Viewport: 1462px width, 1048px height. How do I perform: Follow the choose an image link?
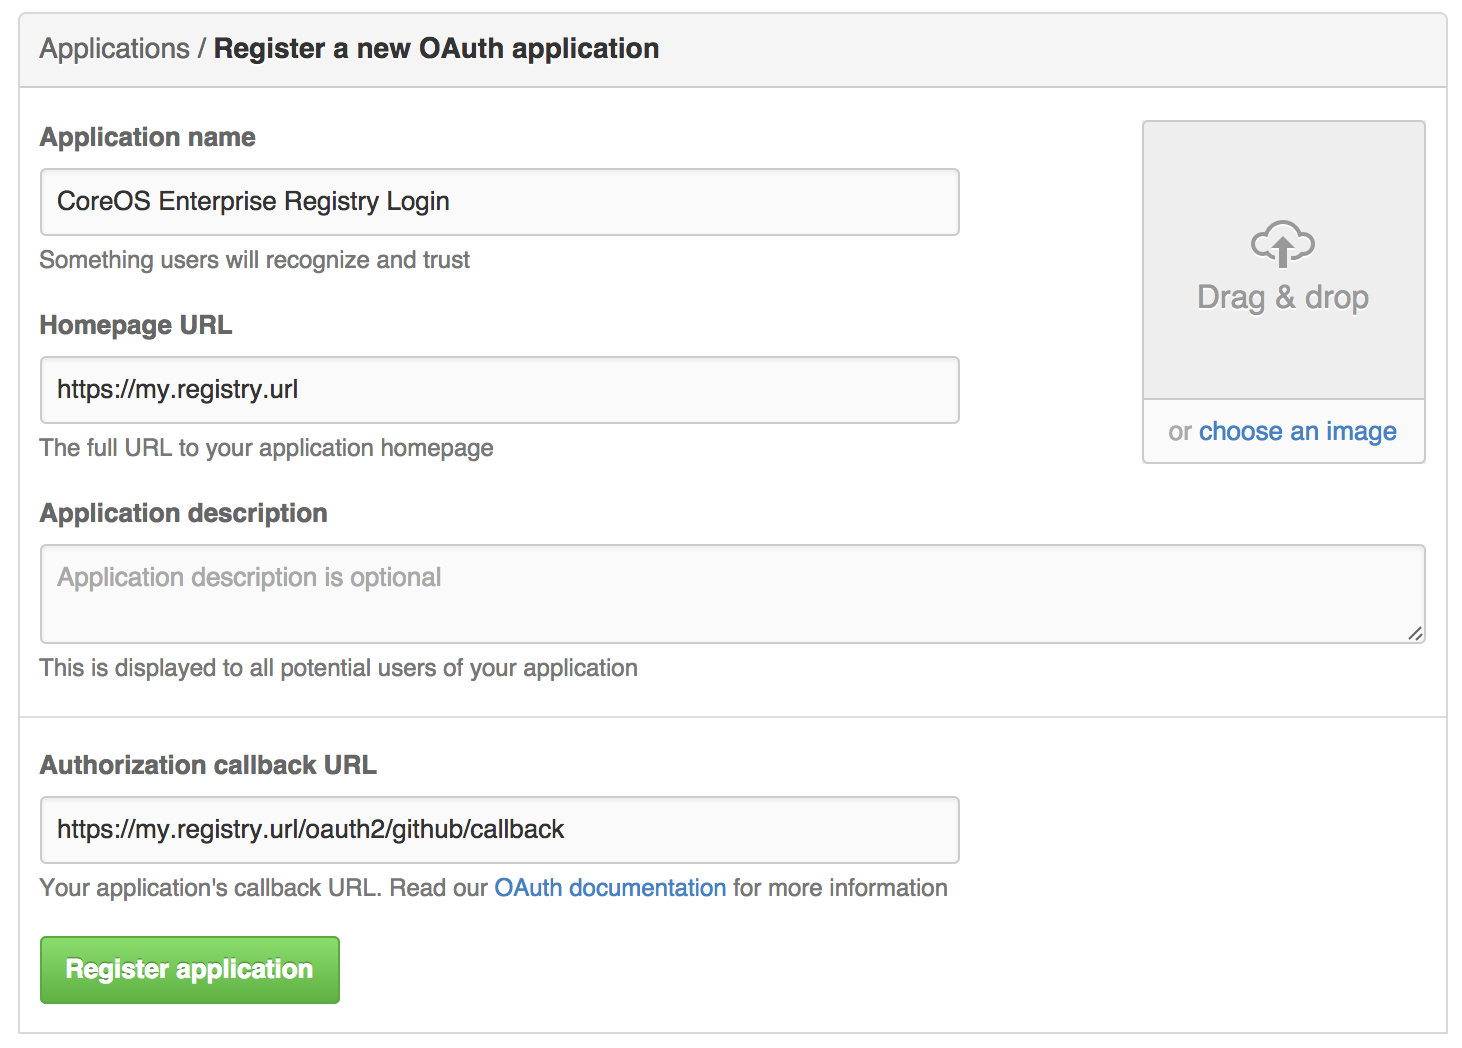tap(1297, 431)
